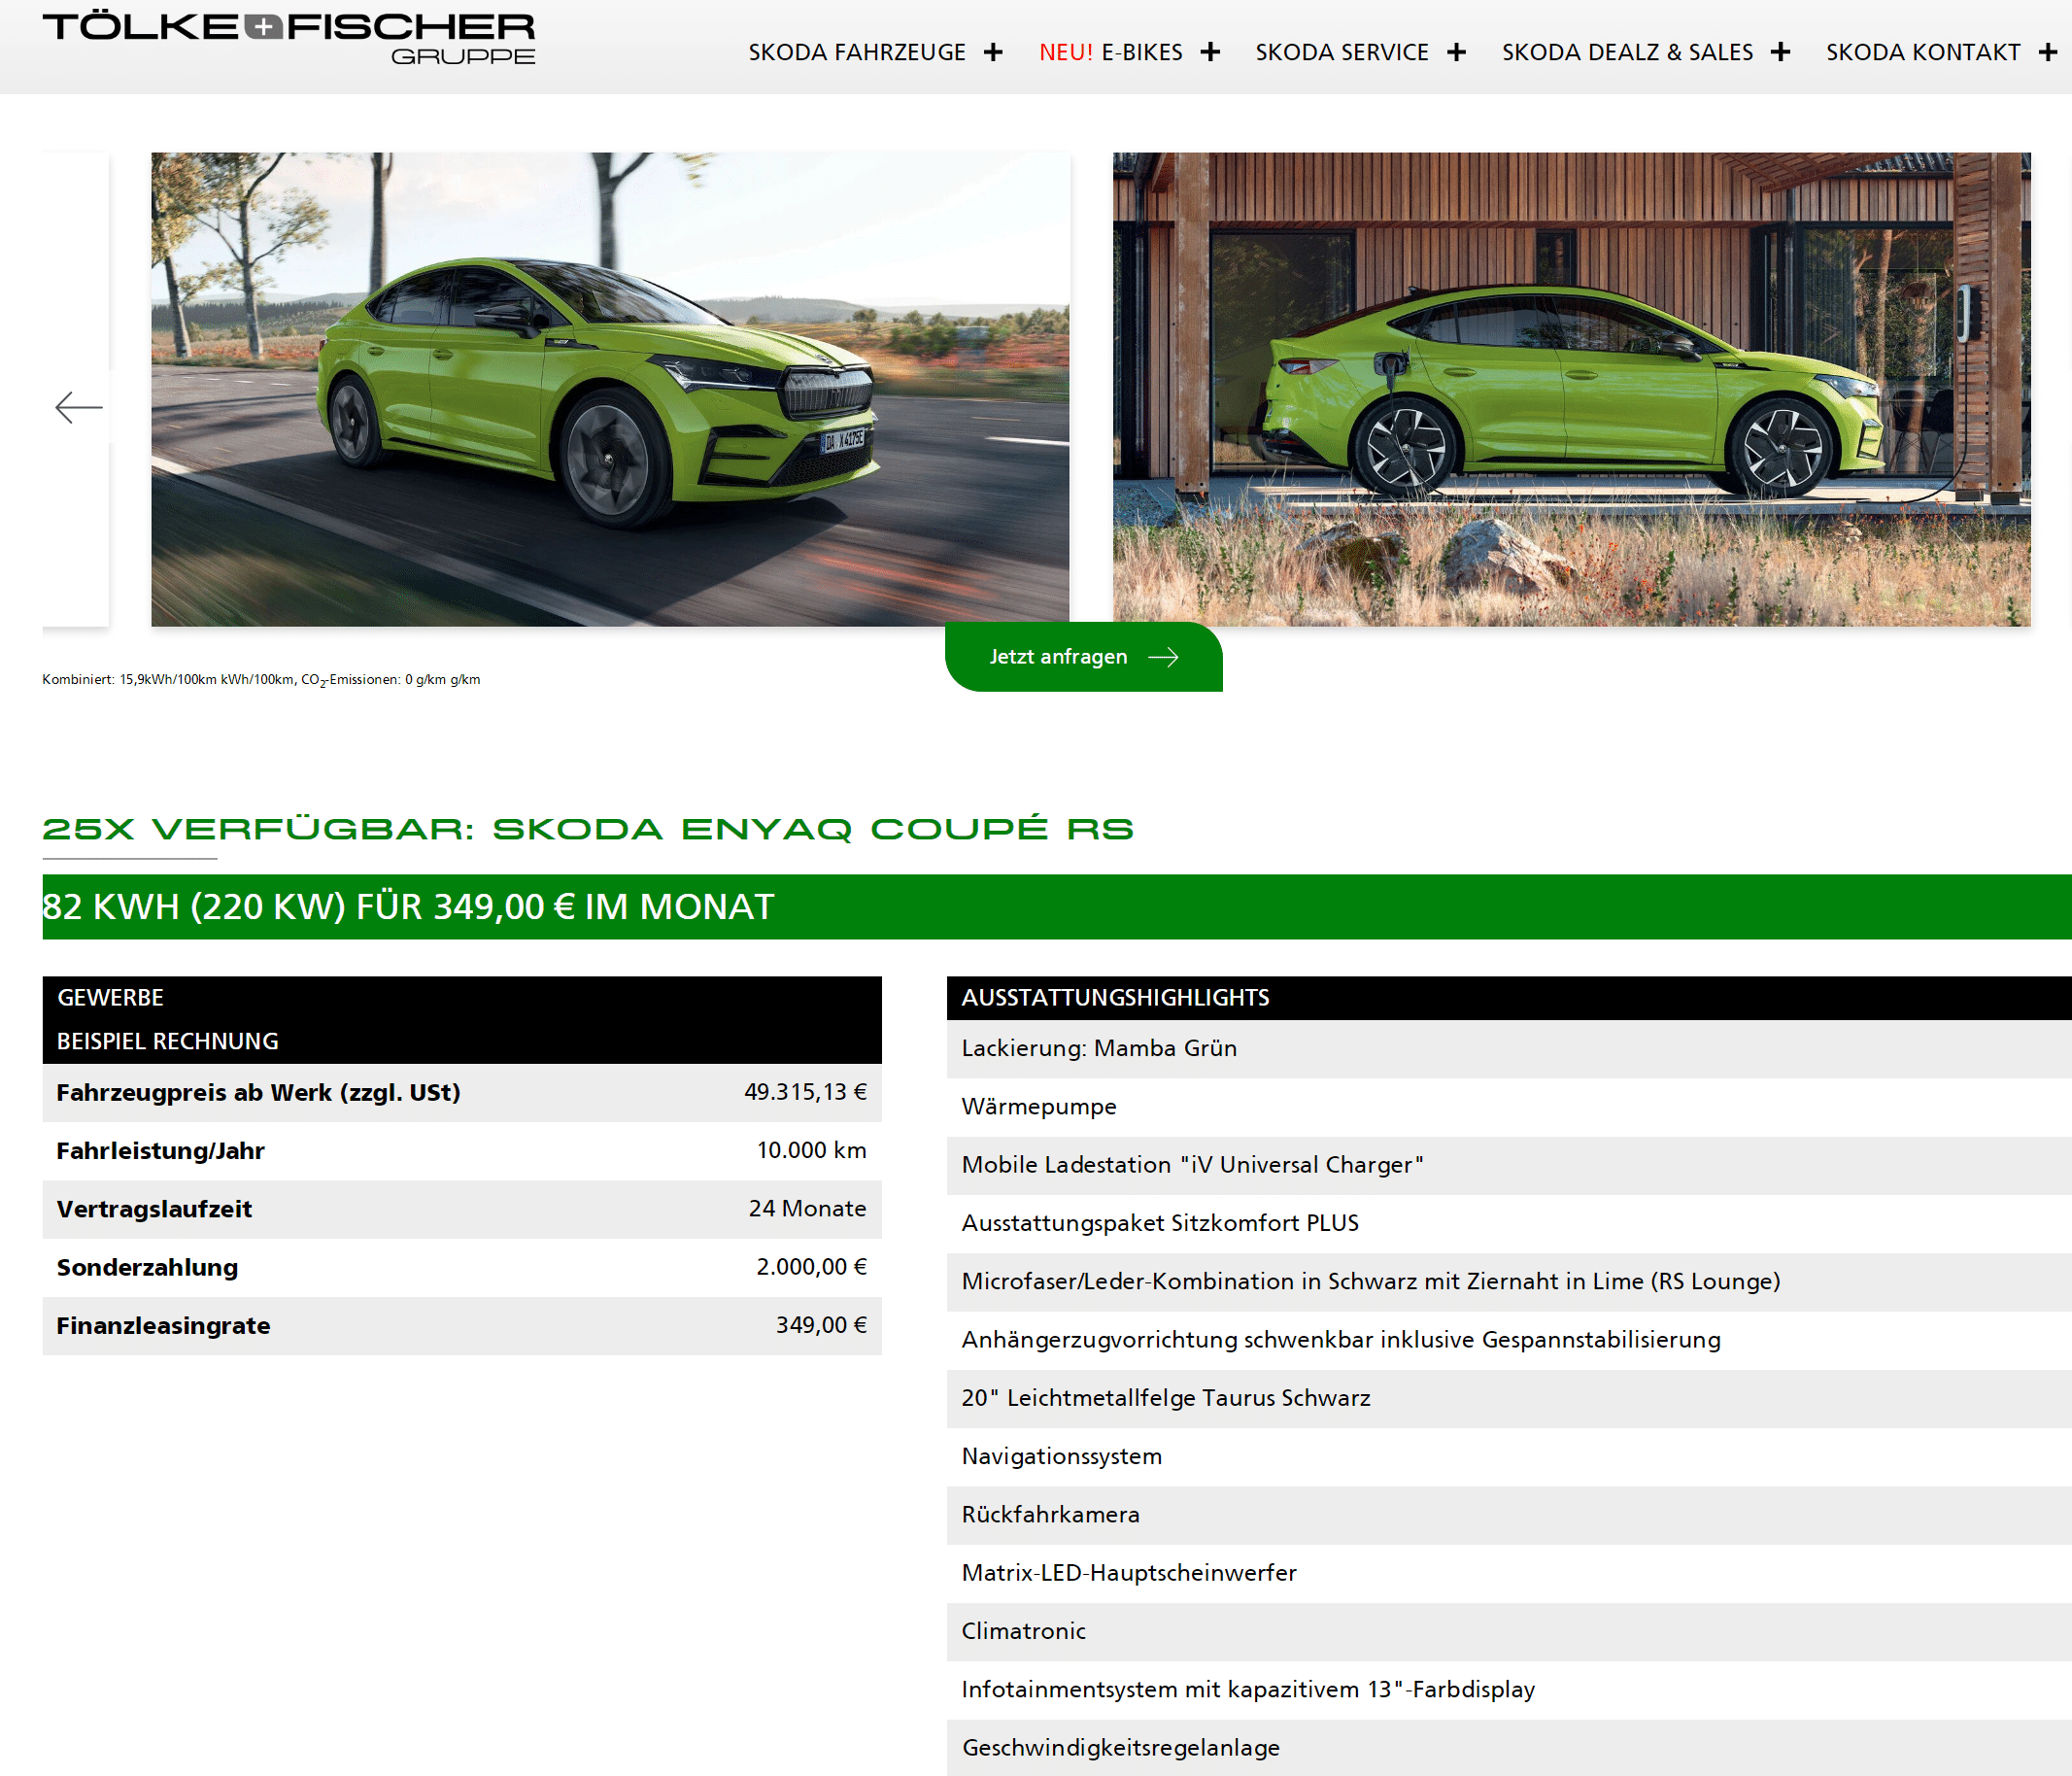
Task: Select the Vertragslaufzeit label
Action: (x=154, y=1209)
